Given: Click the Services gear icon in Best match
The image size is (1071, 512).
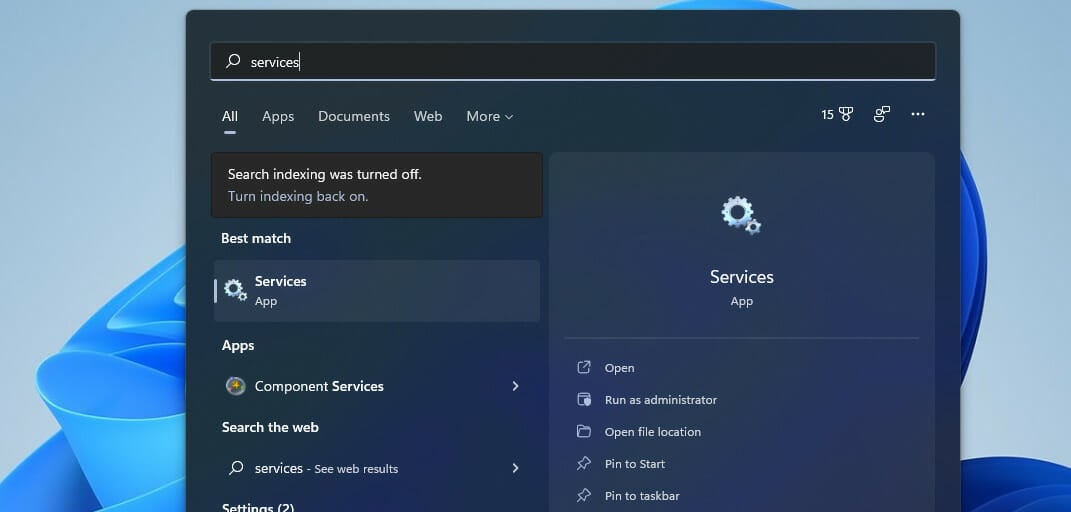Looking at the screenshot, I should pyautogui.click(x=236, y=291).
